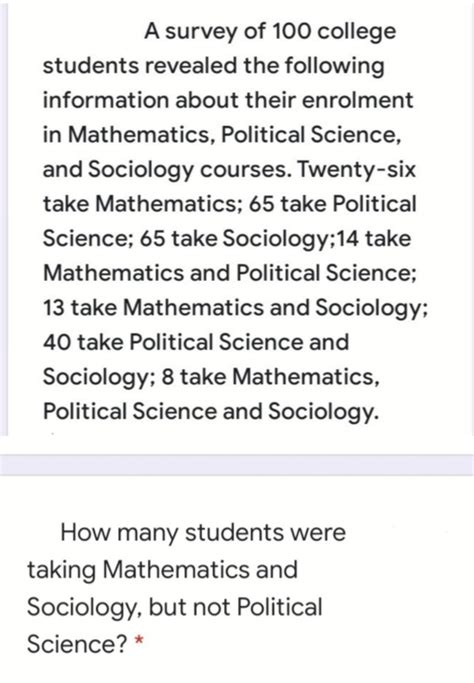The height and width of the screenshot is (683, 474).
Task: Click the left purple border of description card
Action: click(3, 218)
